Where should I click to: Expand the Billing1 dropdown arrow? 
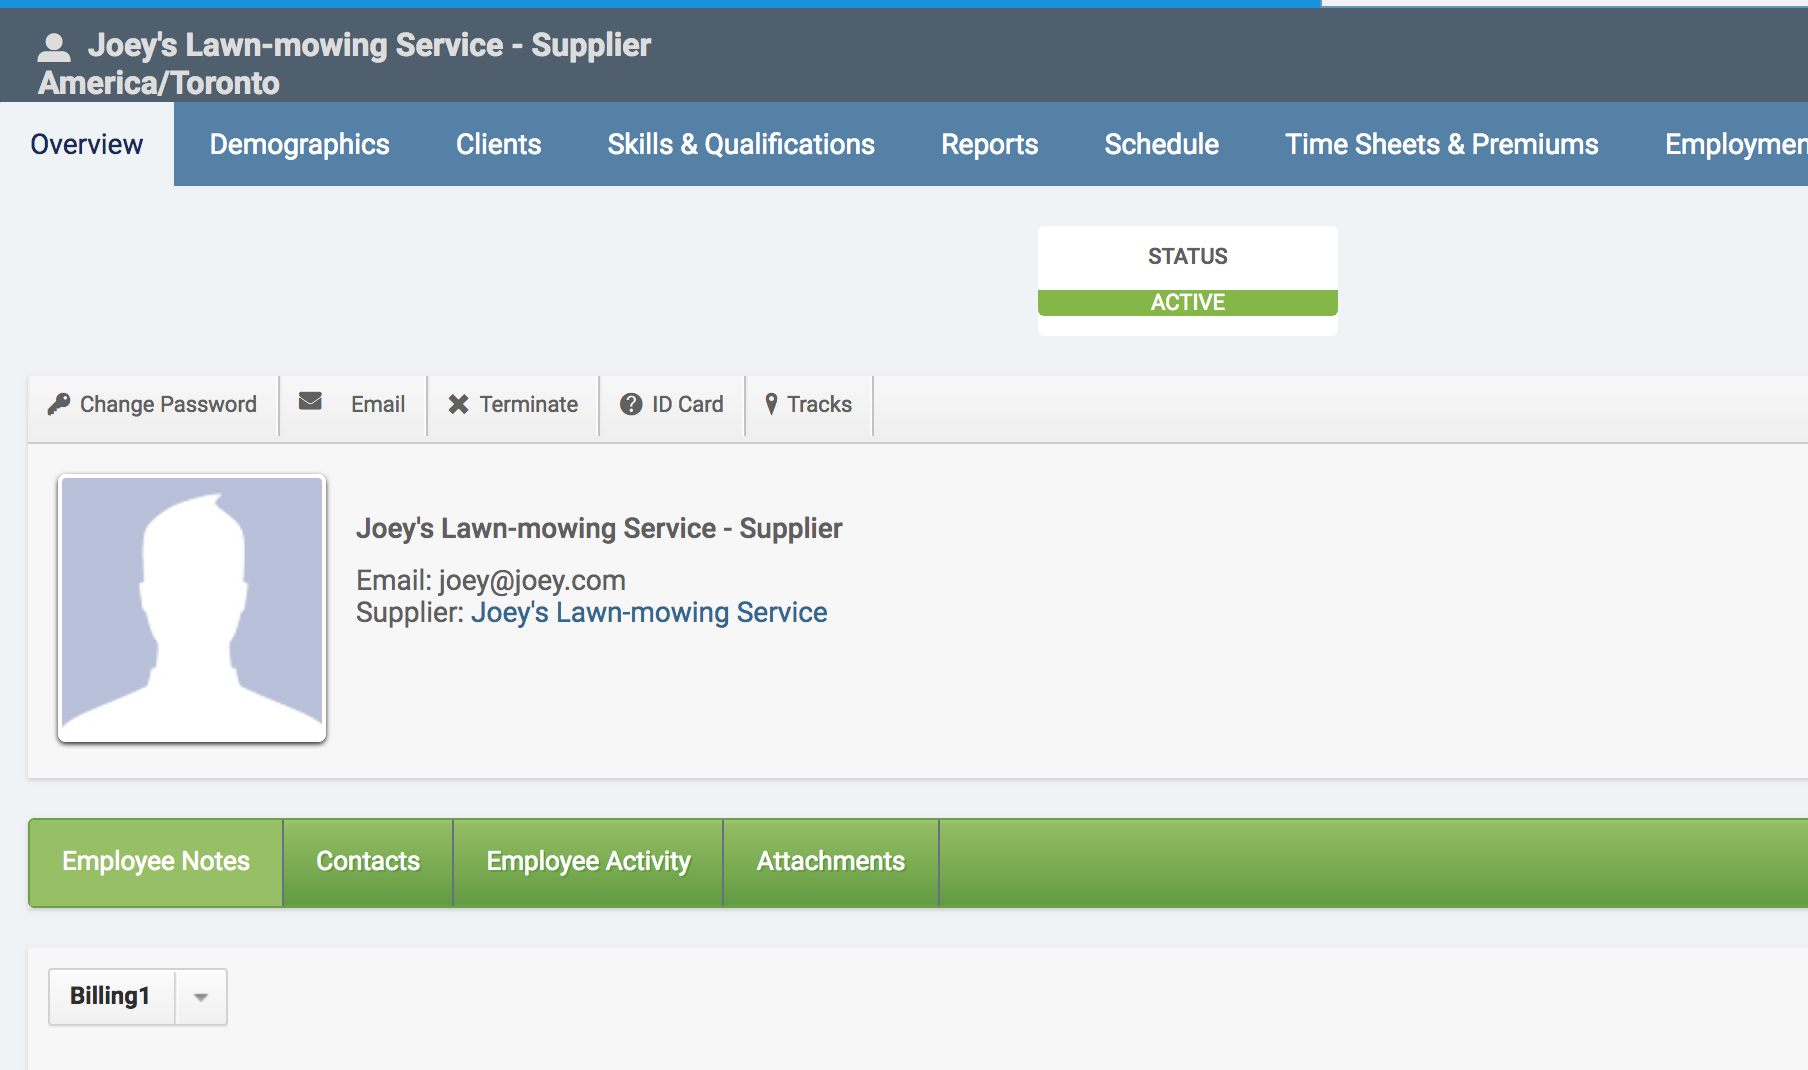click(201, 997)
